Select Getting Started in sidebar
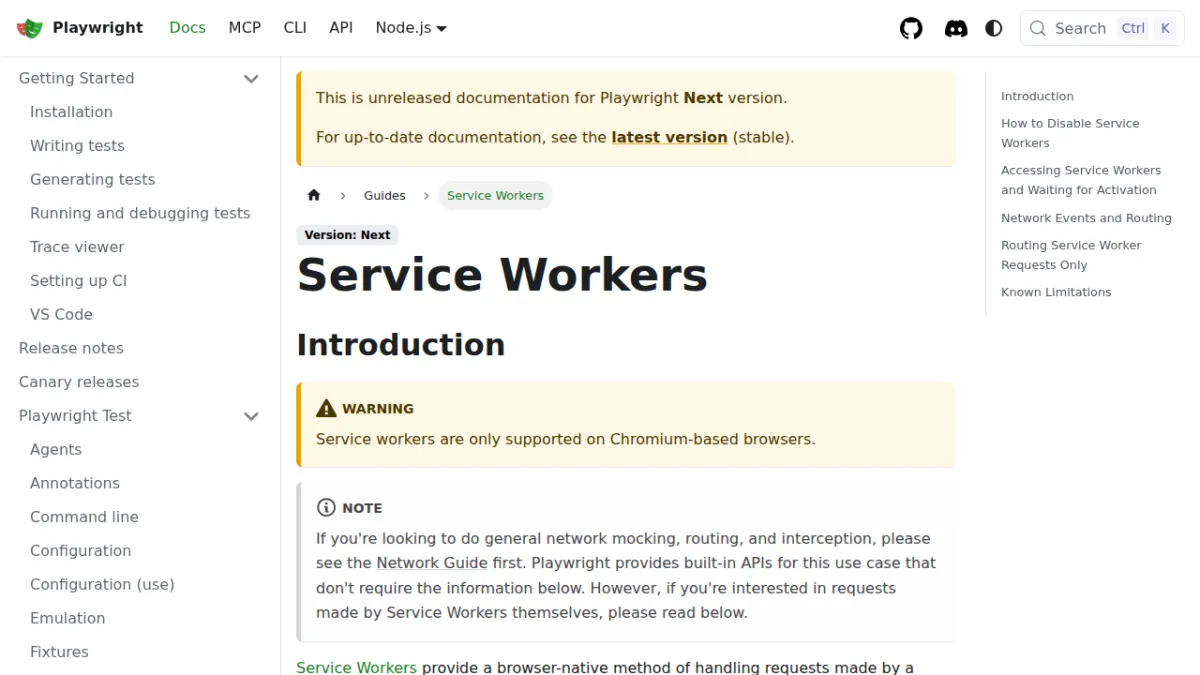The image size is (1200, 675). pos(76,78)
